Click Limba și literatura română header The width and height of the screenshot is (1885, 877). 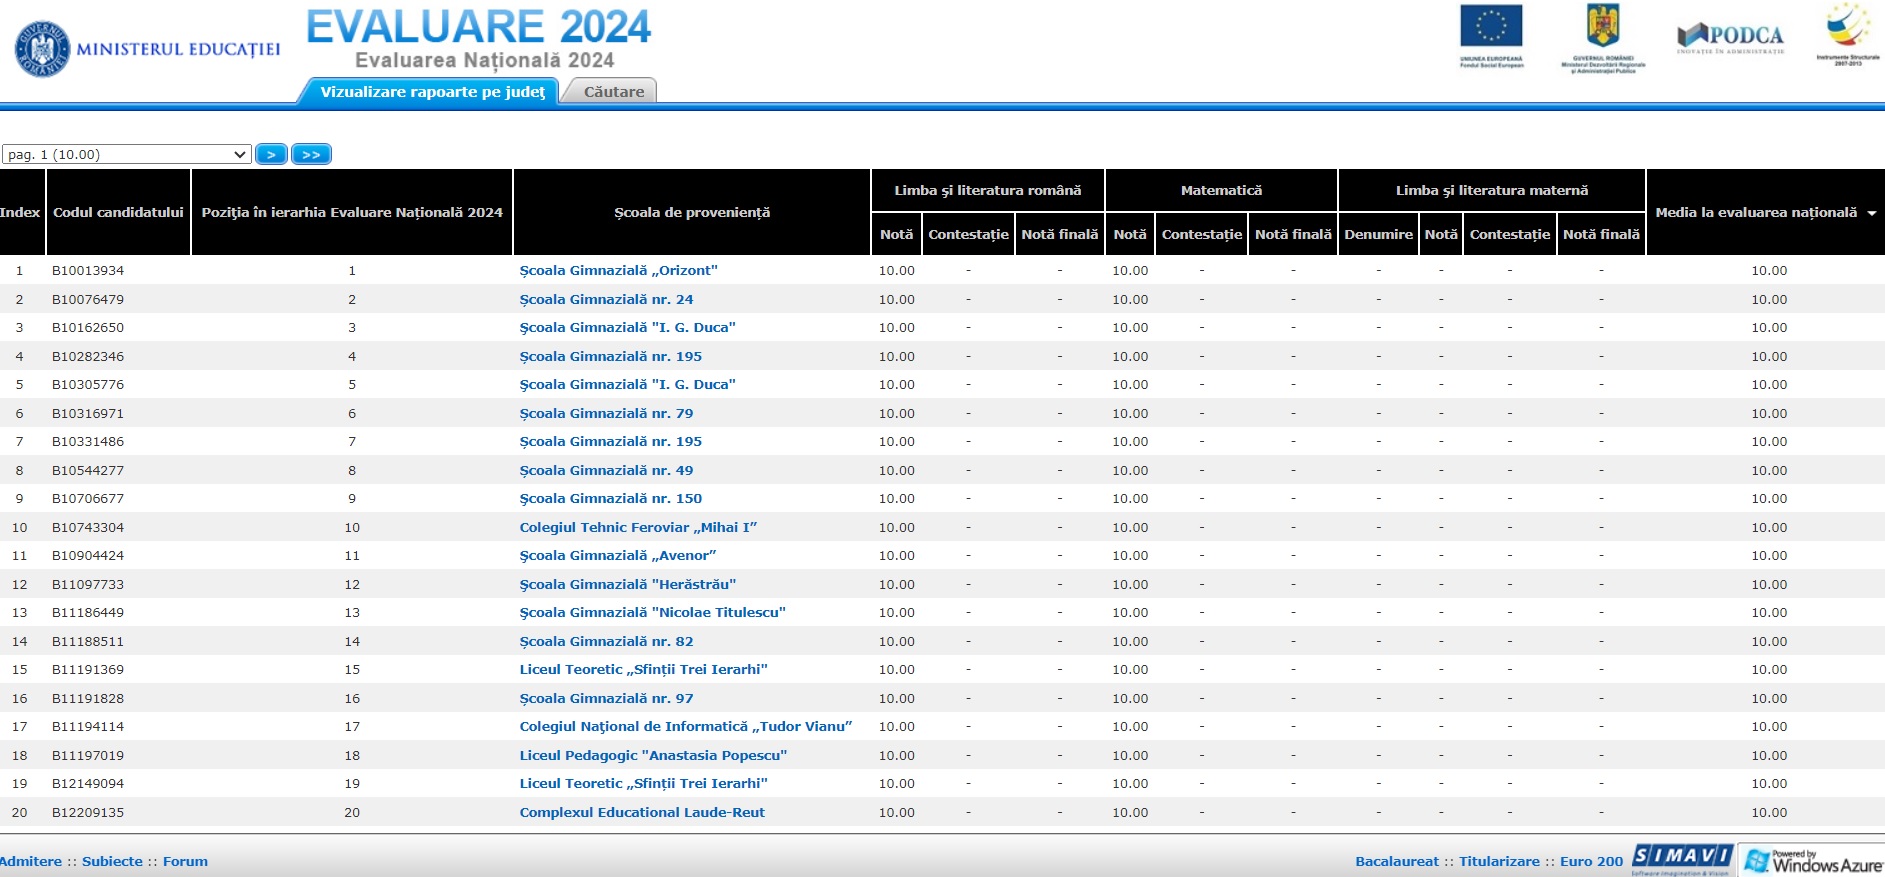(x=988, y=190)
